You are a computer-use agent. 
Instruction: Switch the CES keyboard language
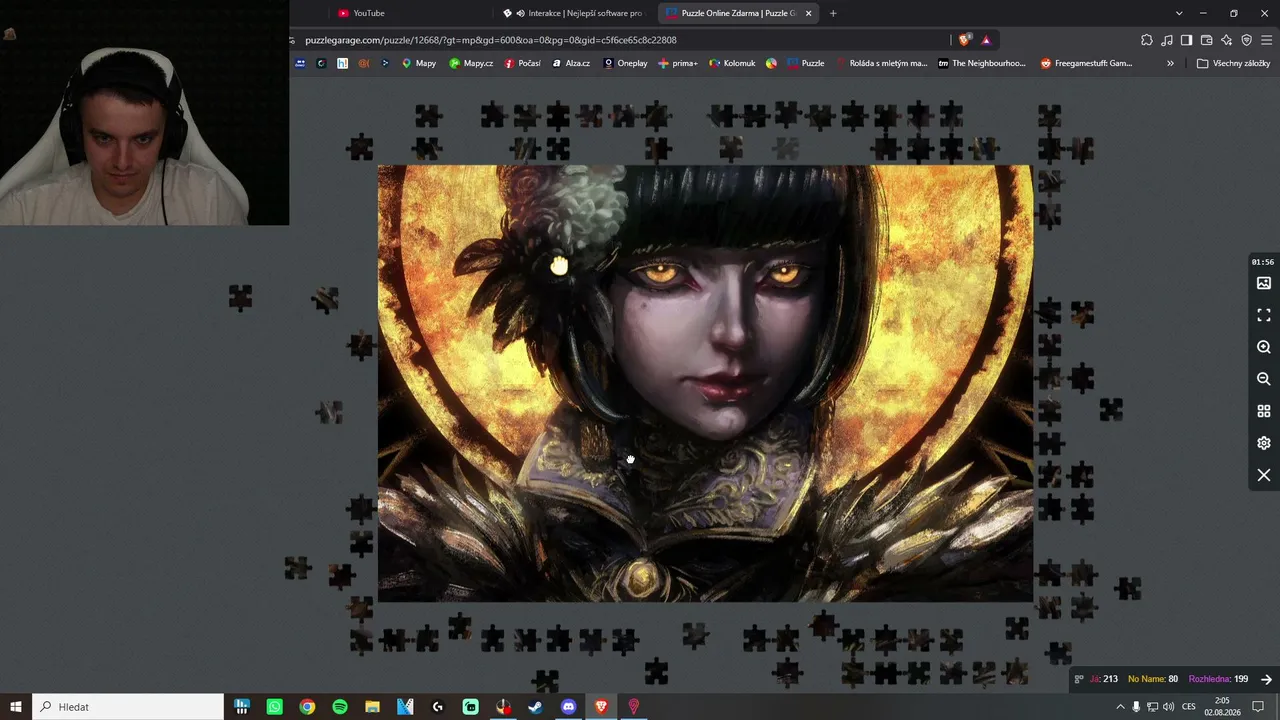1189,707
